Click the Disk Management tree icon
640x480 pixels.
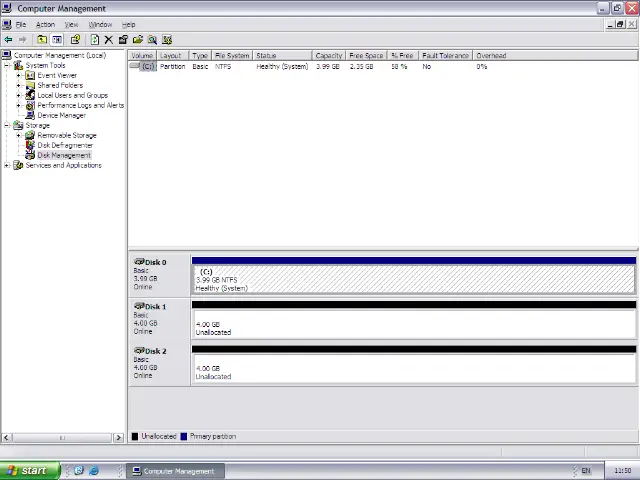point(30,156)
